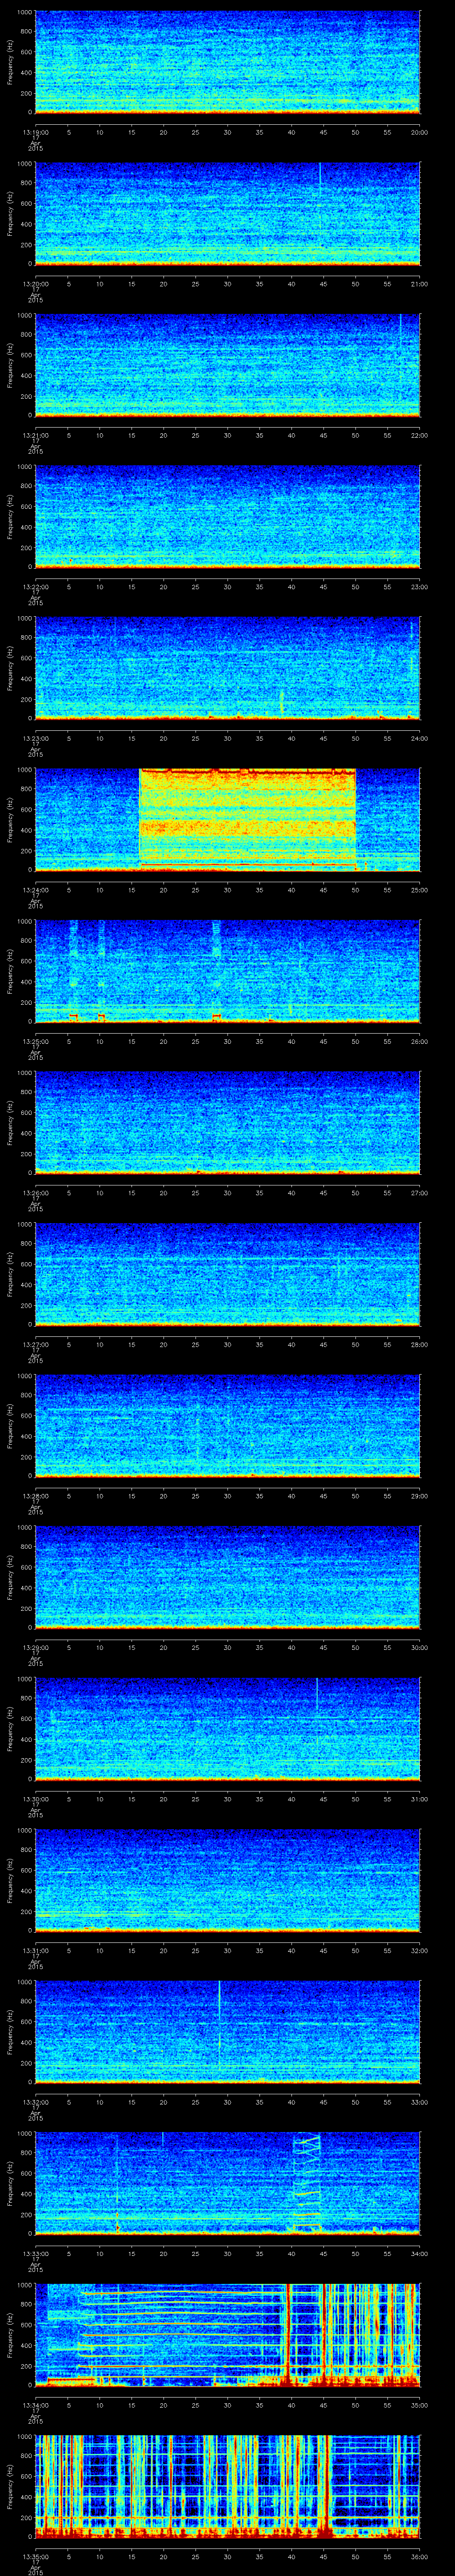Click the 13:20:00 time label
This screenshot has height=2576, width=455.
[x=35, y=284]
